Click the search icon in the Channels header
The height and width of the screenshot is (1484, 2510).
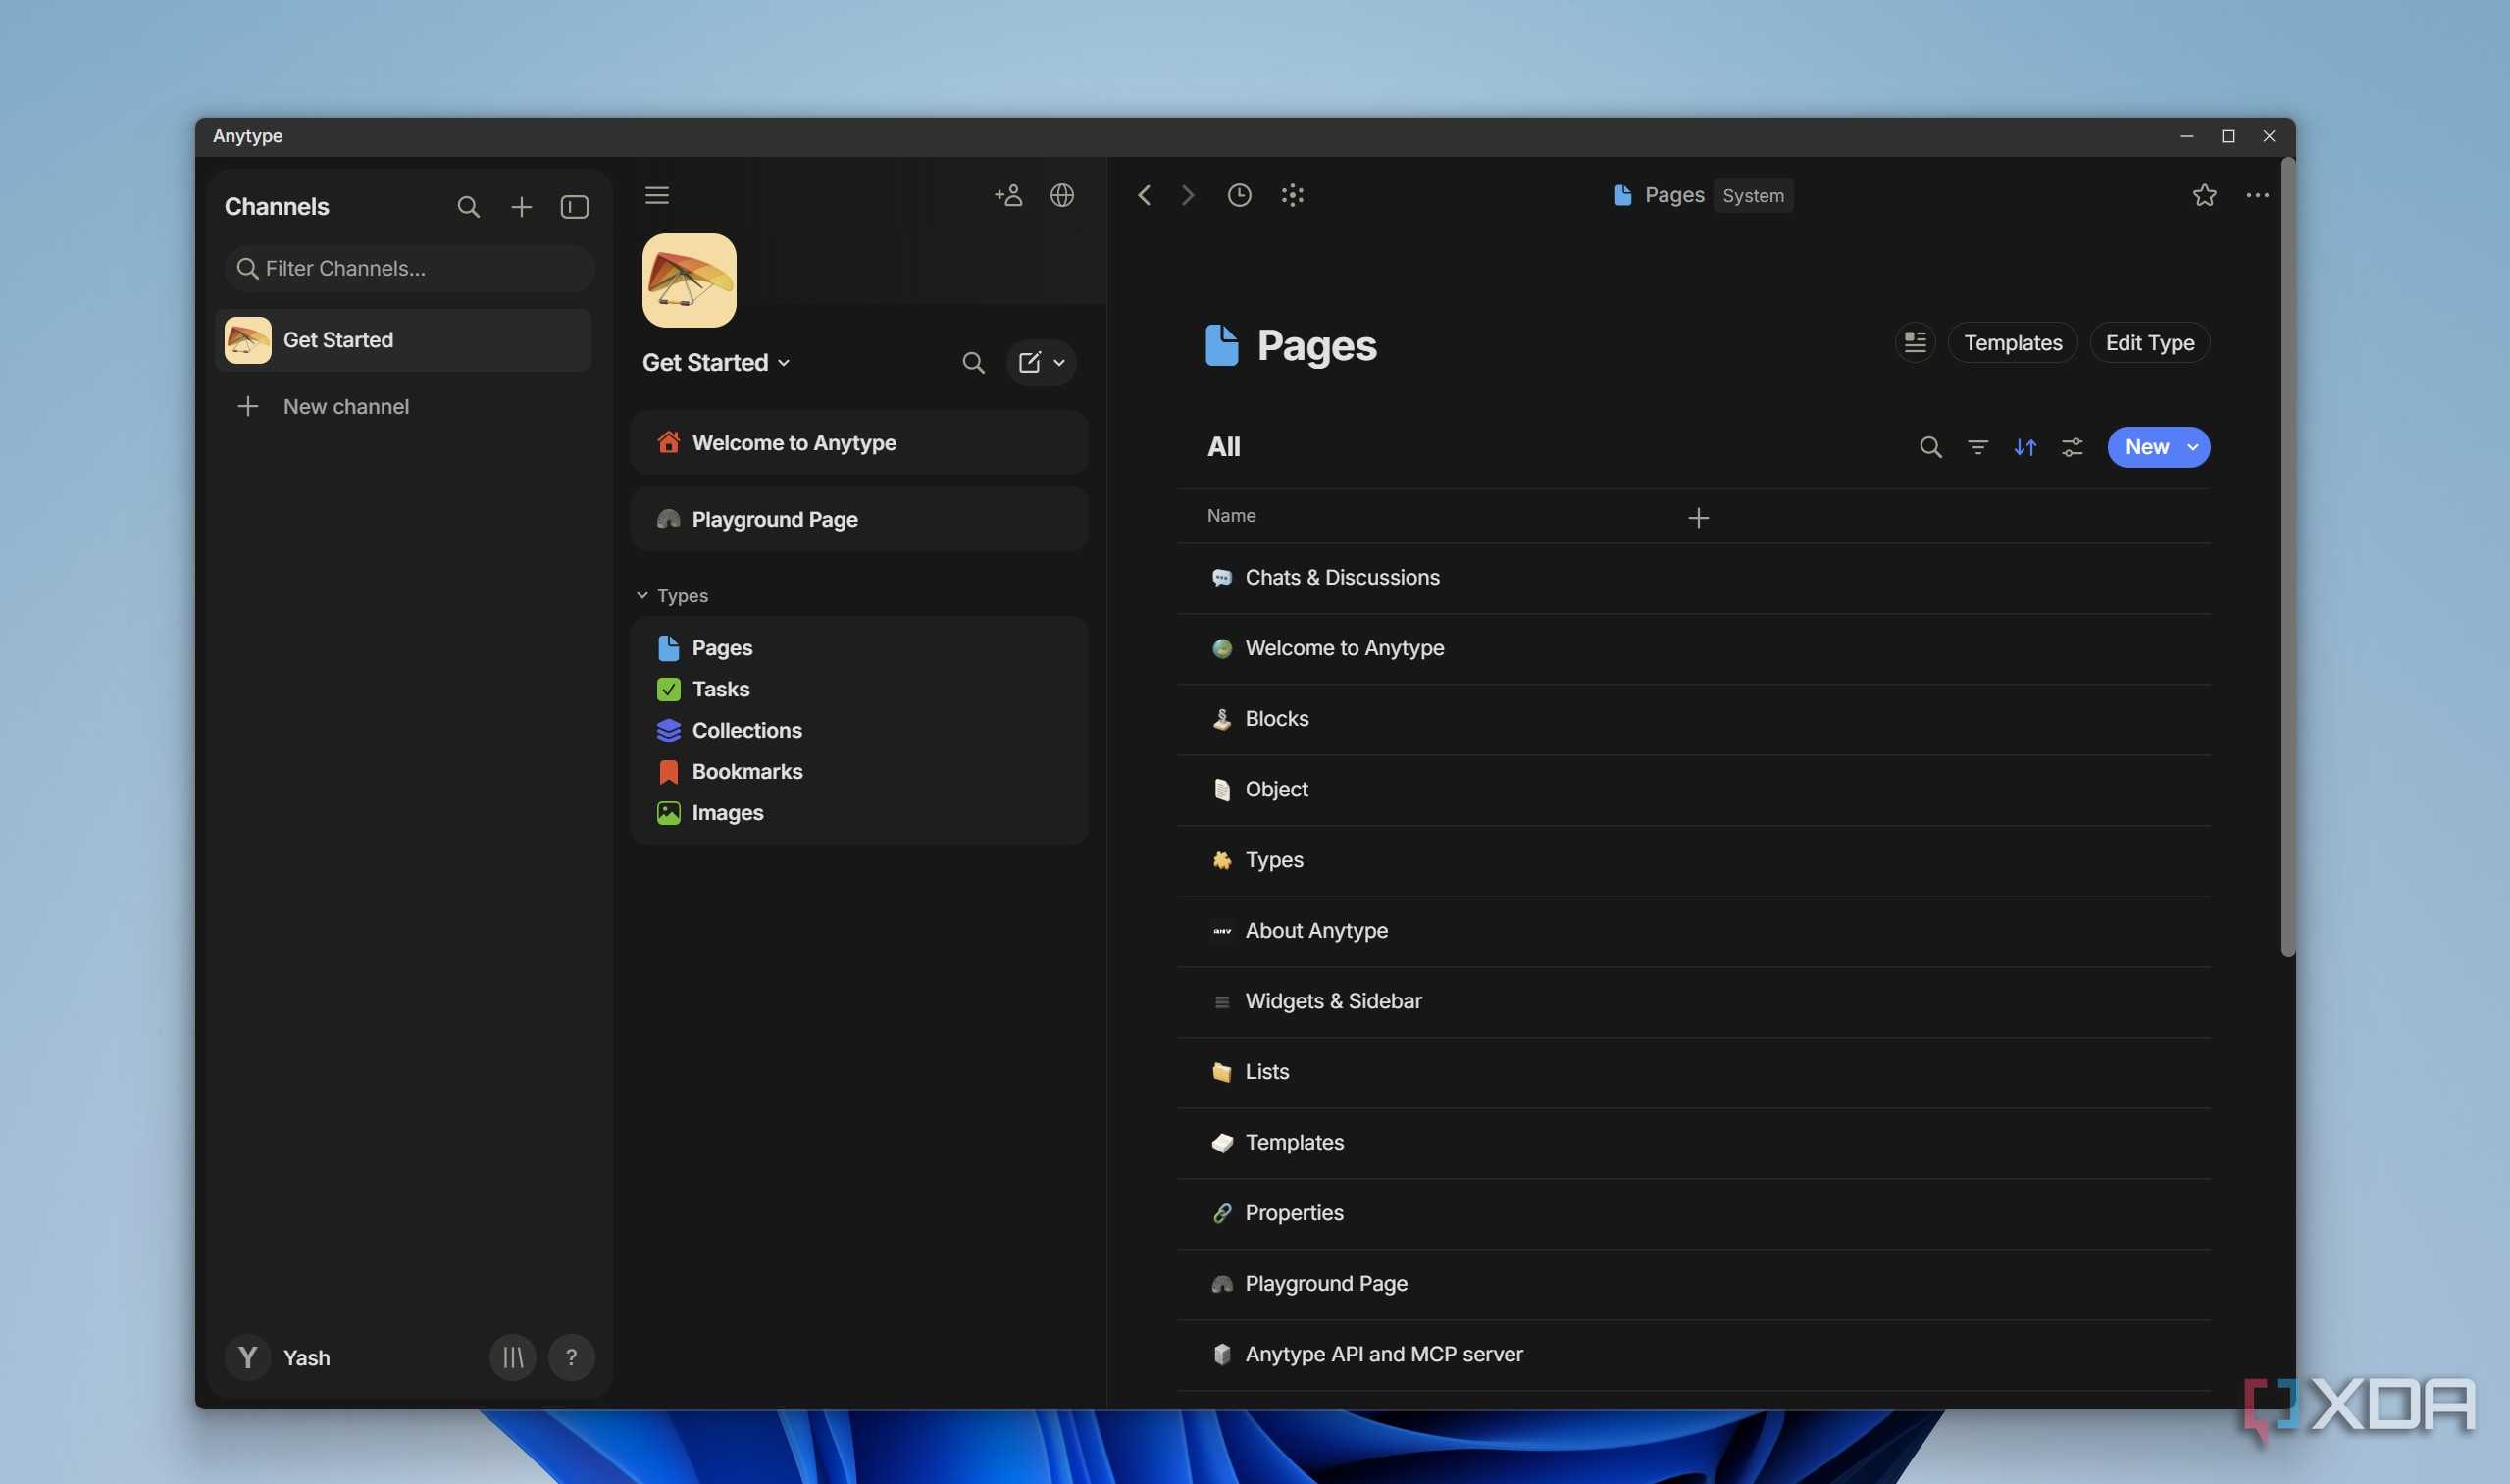(468, 207)
